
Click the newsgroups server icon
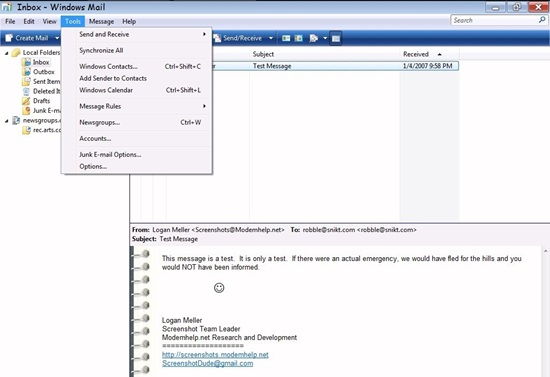tap(16, 120)
